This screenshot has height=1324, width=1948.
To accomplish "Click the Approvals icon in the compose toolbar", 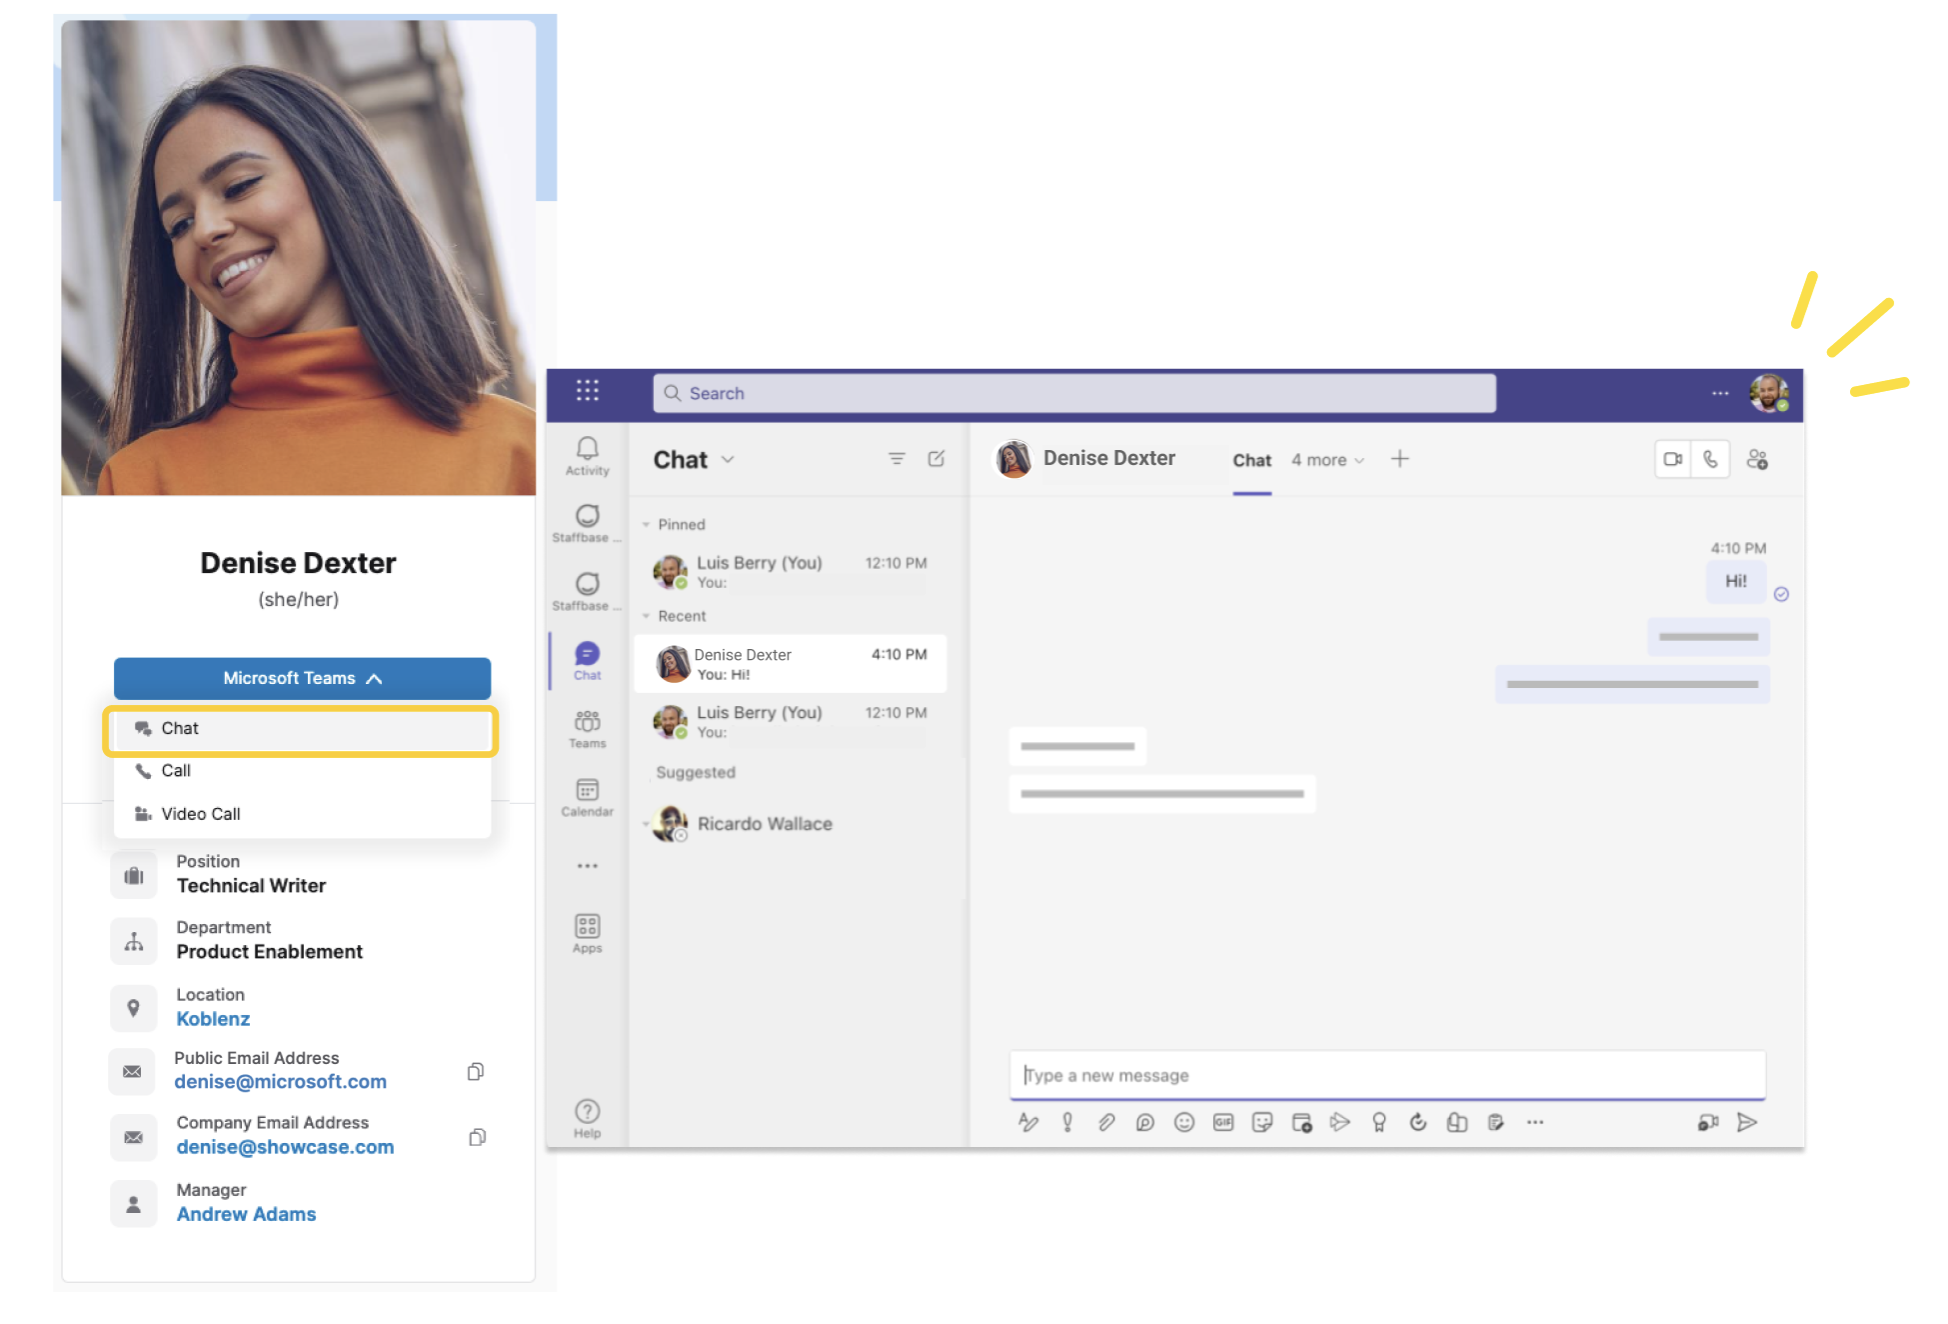I will coord(1418,1122).
